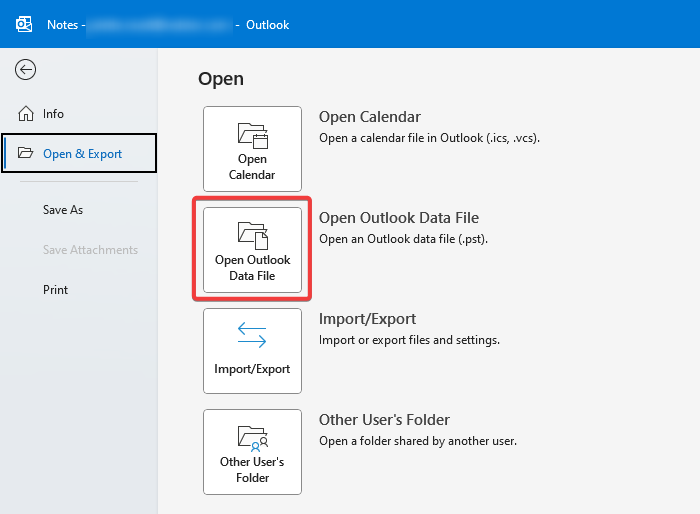
Task: Click the back arrow to exit Backstage
Action: click(25, 70)
